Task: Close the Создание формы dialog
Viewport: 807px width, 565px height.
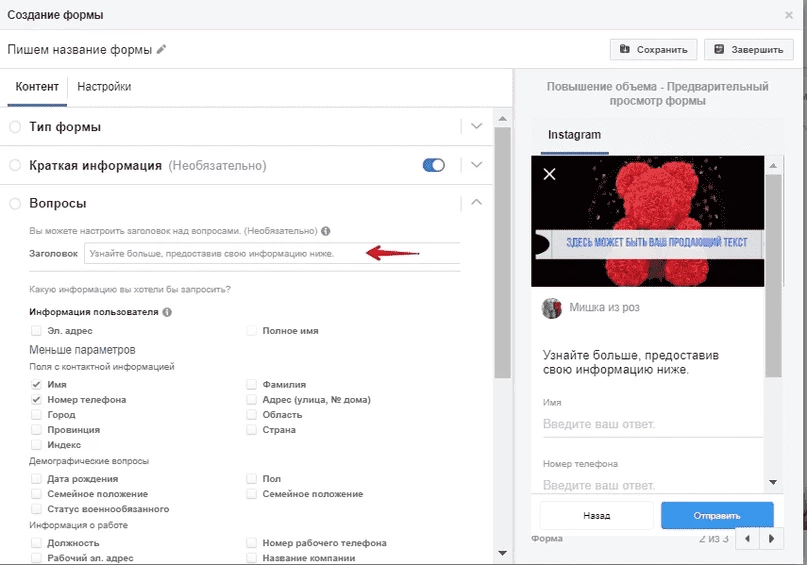Action: 788,15
